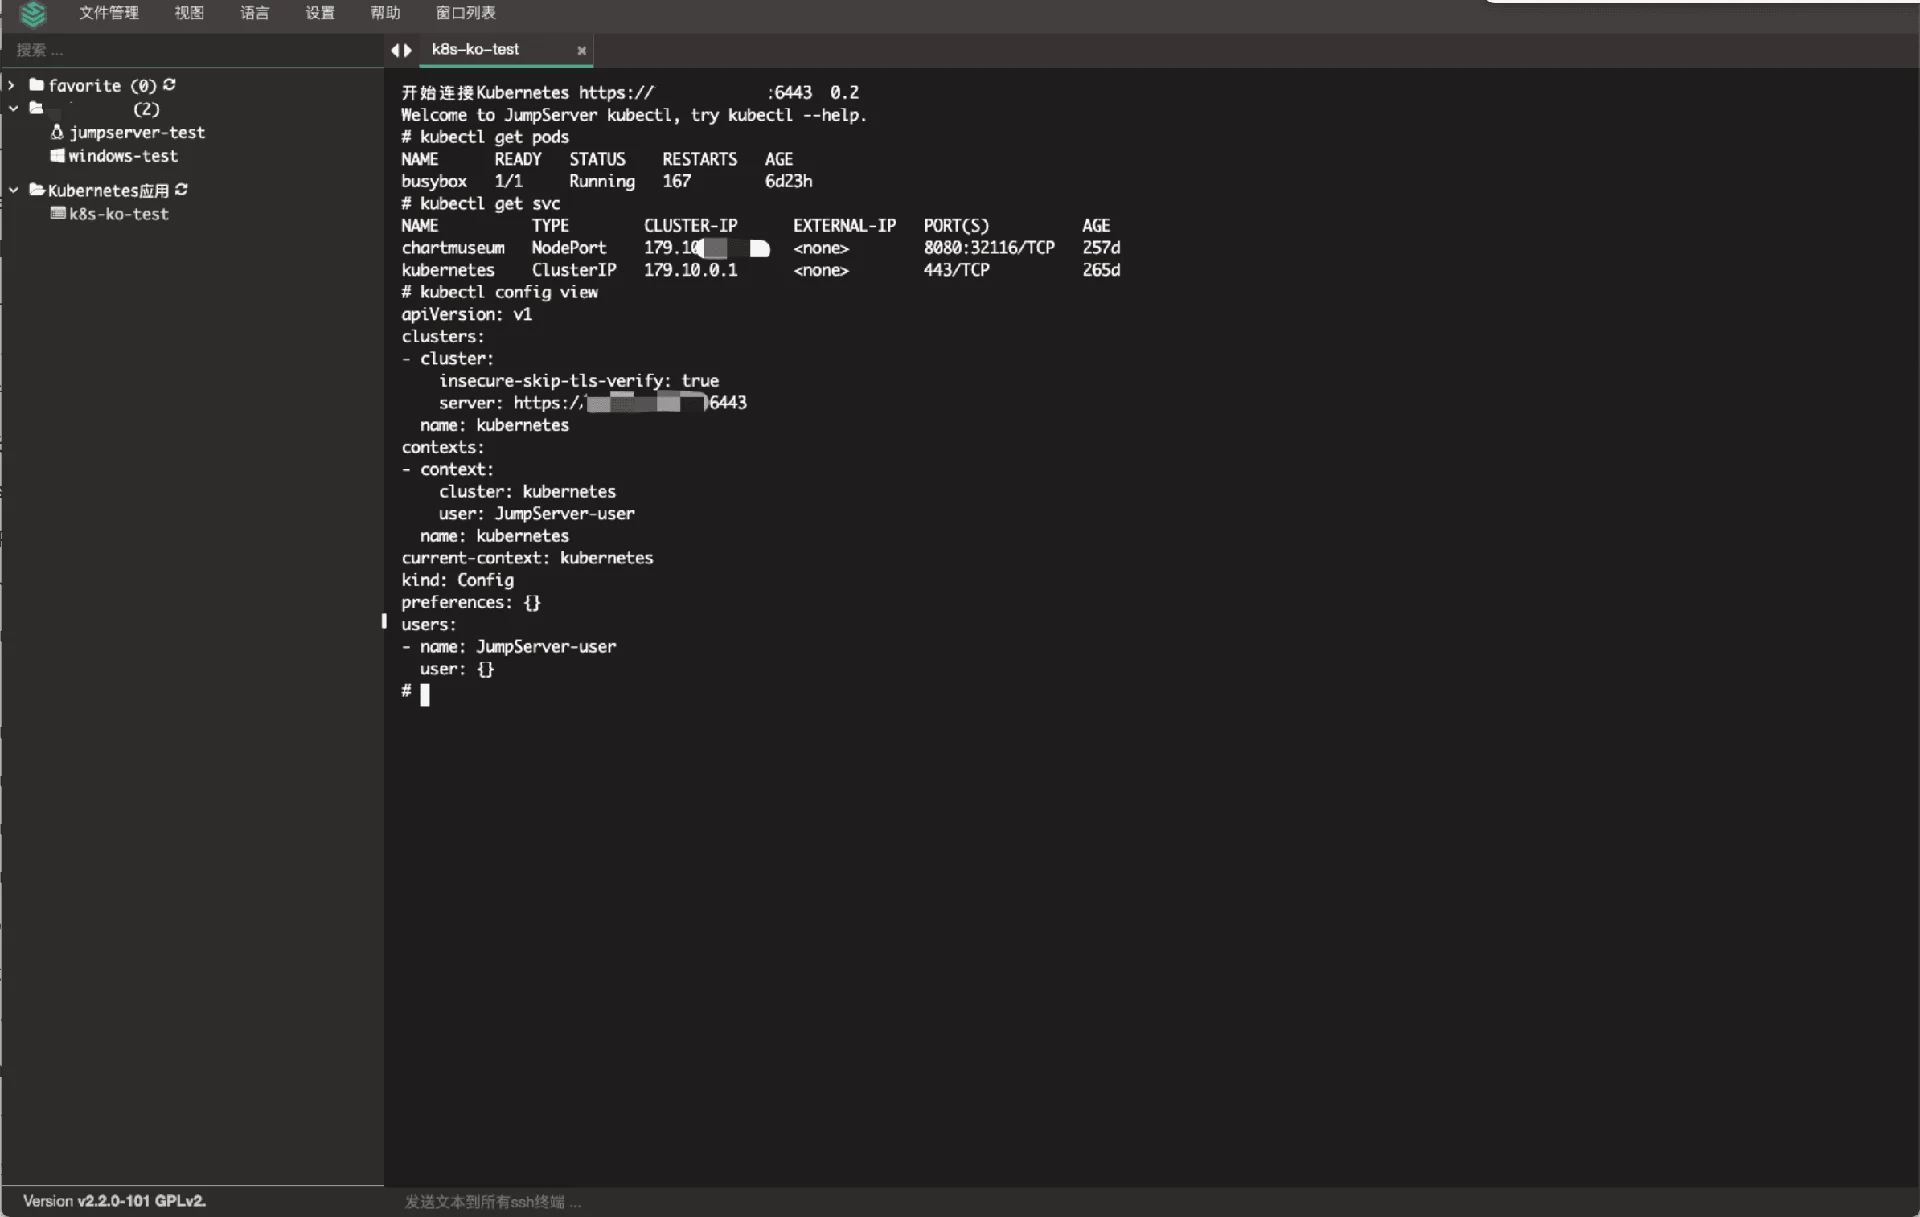The height and width of the screenshot is (1217, 1920).
Task: Click the tab right arrow
Action: coord(408,50)
